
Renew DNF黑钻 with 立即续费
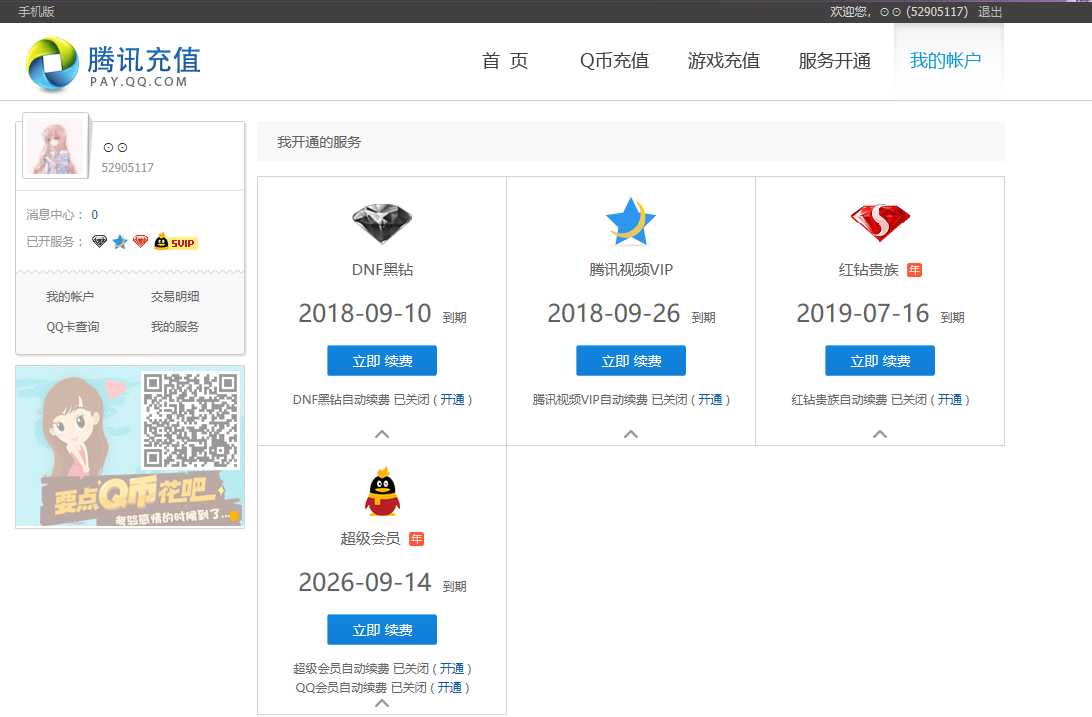(x=382, y=361)
